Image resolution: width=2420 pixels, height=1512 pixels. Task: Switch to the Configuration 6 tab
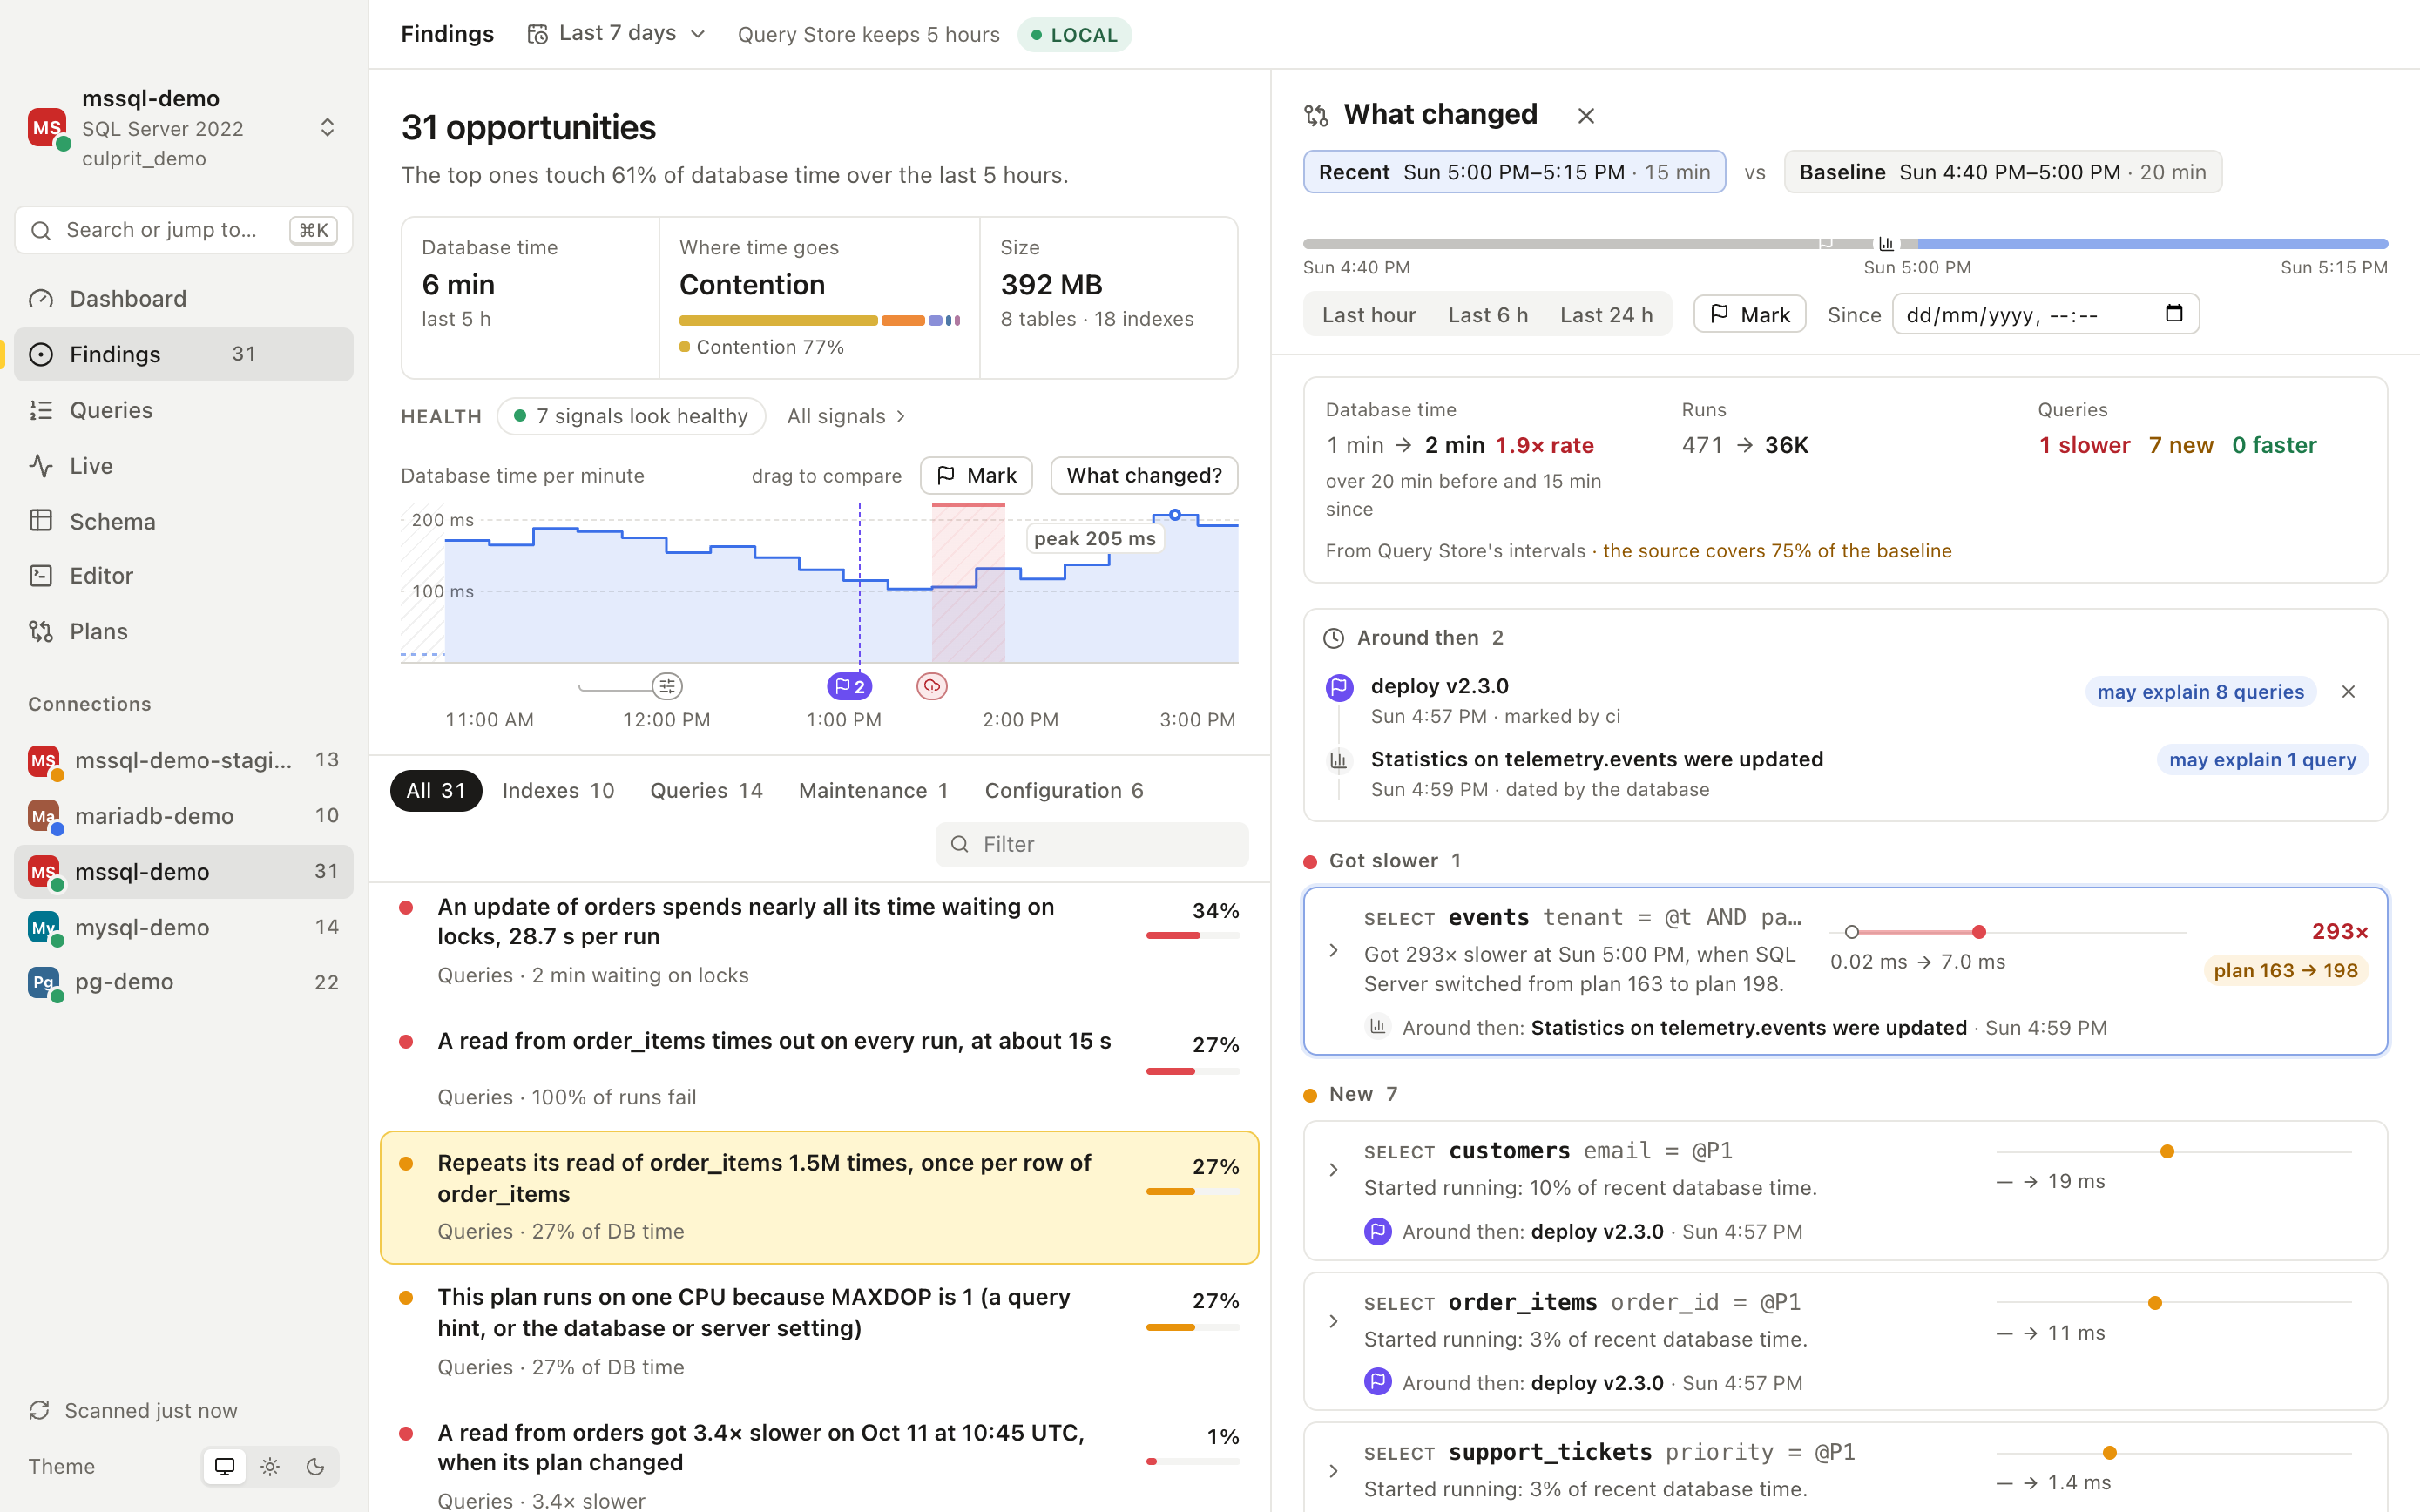[x=1064, y=790]
